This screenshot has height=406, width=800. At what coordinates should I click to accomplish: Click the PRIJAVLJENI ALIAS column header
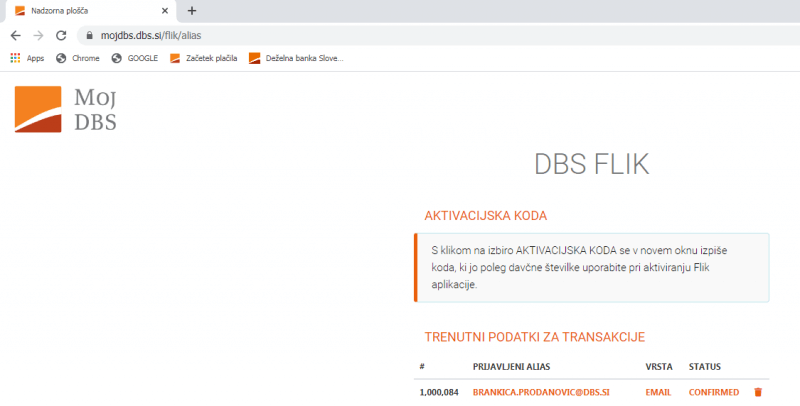coord(511,367)
